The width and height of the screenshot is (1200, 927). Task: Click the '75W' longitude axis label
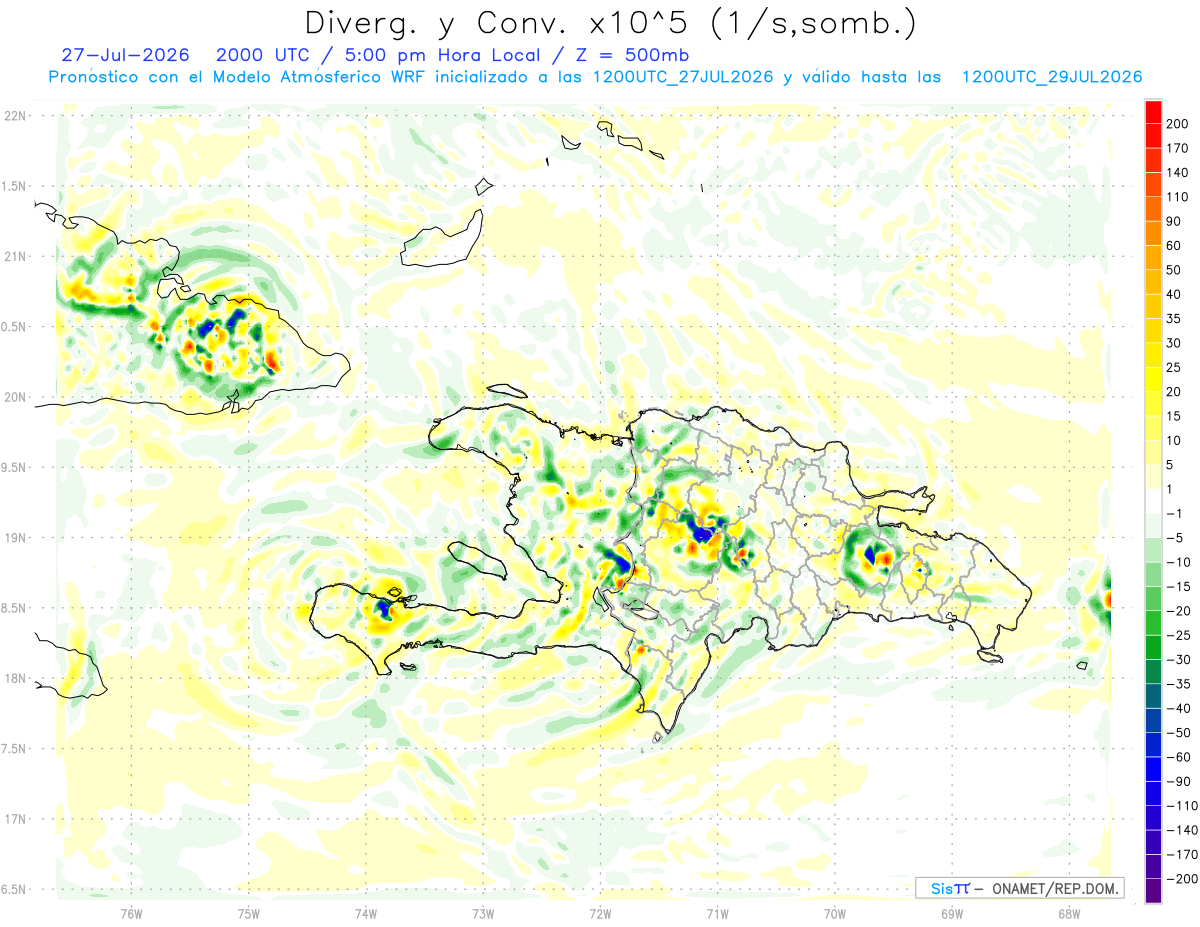[x=249, y=913]
